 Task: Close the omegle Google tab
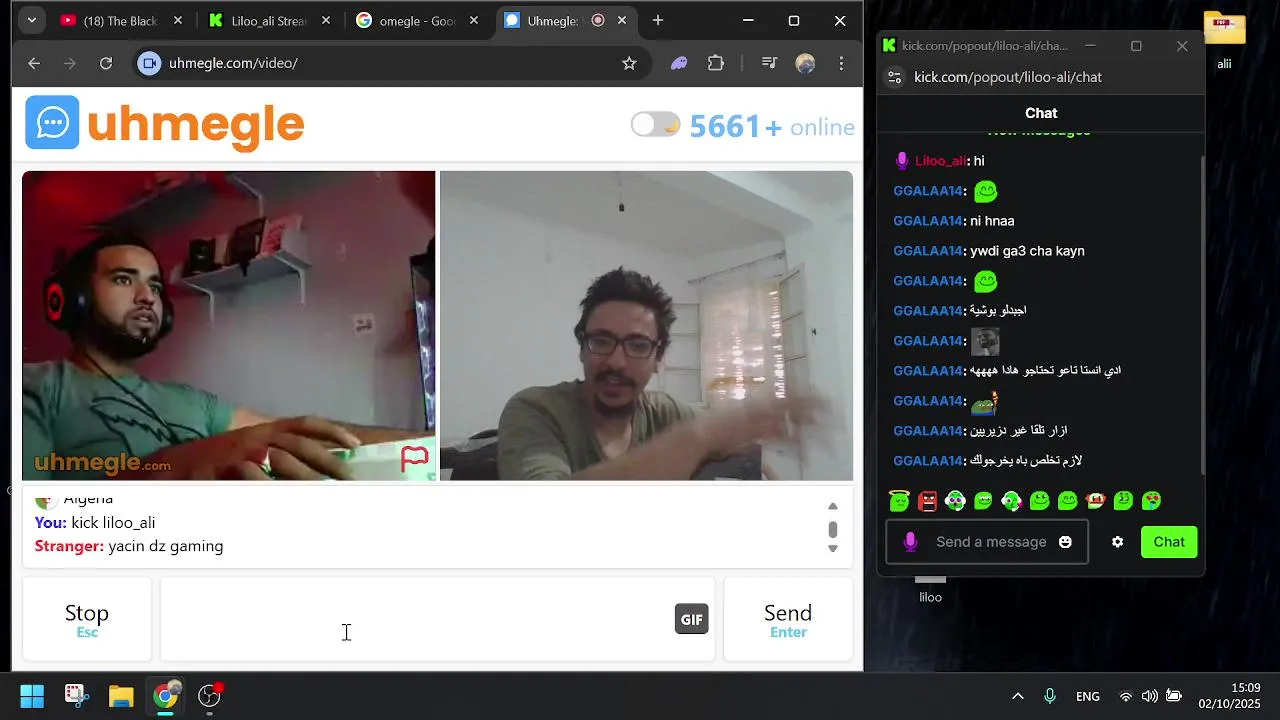point(474,21)
